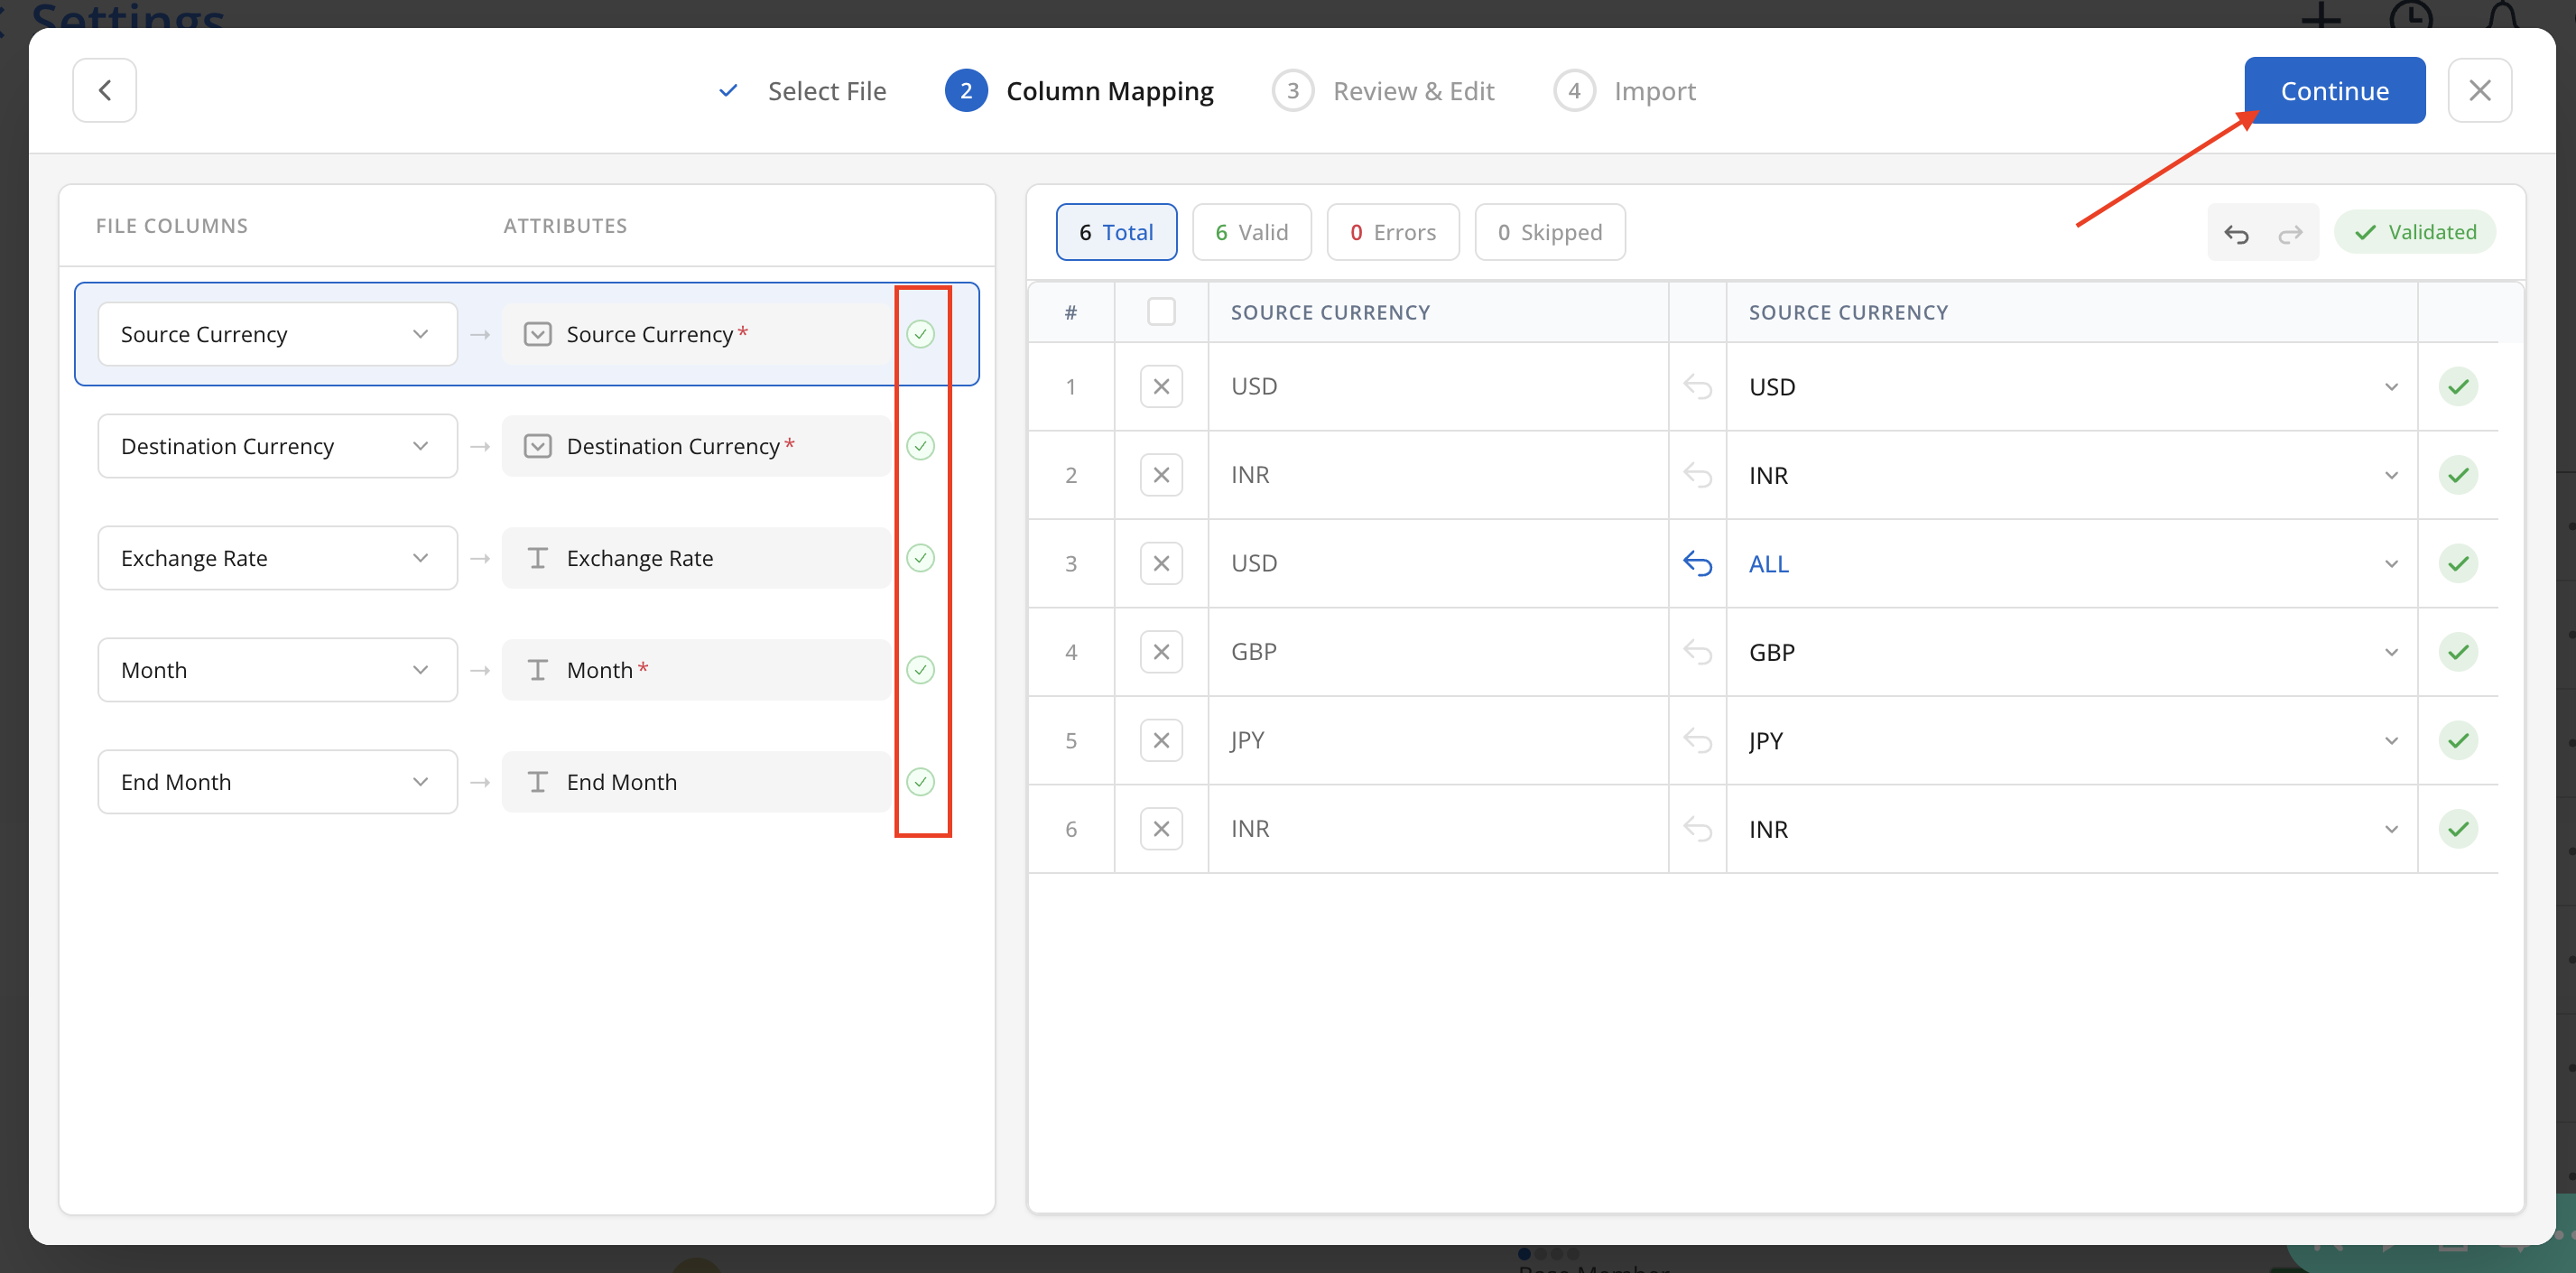This screenshot has width=2576, height=1273.
Task: Revert row 3 ALL value
Action: 1697,564
